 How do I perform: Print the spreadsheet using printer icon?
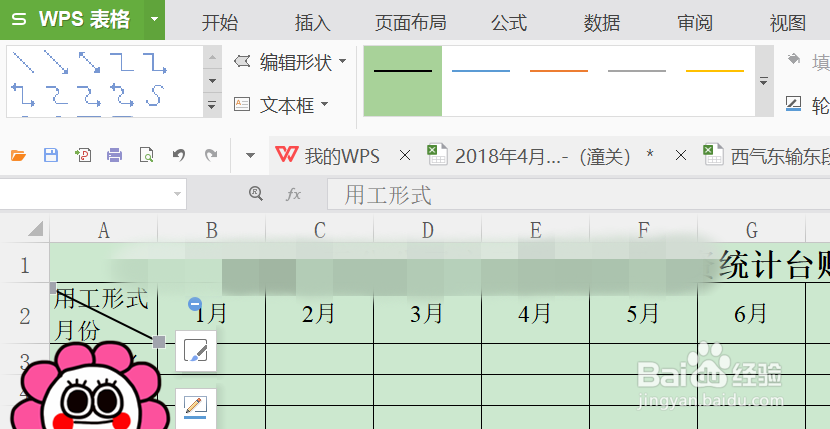pyautogui.click(x=114, y=155)
